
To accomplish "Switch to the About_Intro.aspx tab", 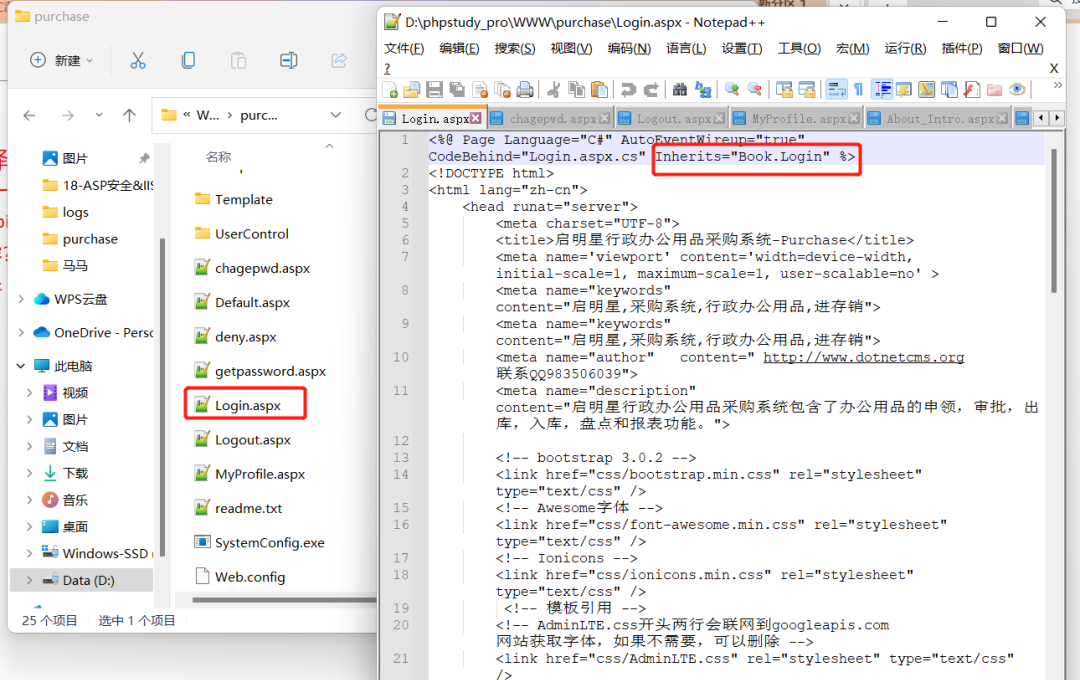I will 939,119.
